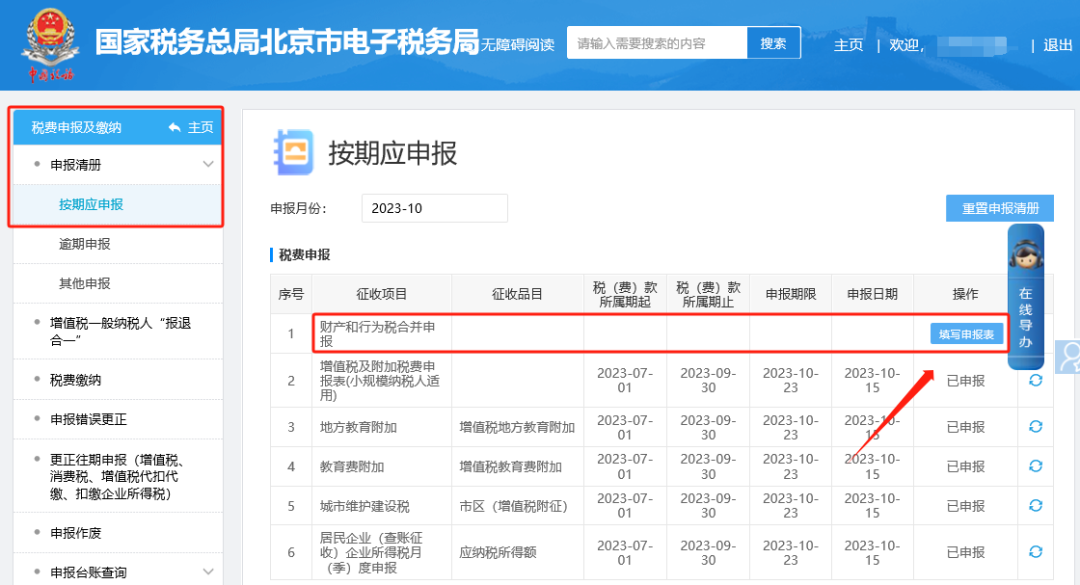Screen dimensions: 1080x585
Task: Click the 按期应申报 page title icon
Action: click(x=293, y=153)
